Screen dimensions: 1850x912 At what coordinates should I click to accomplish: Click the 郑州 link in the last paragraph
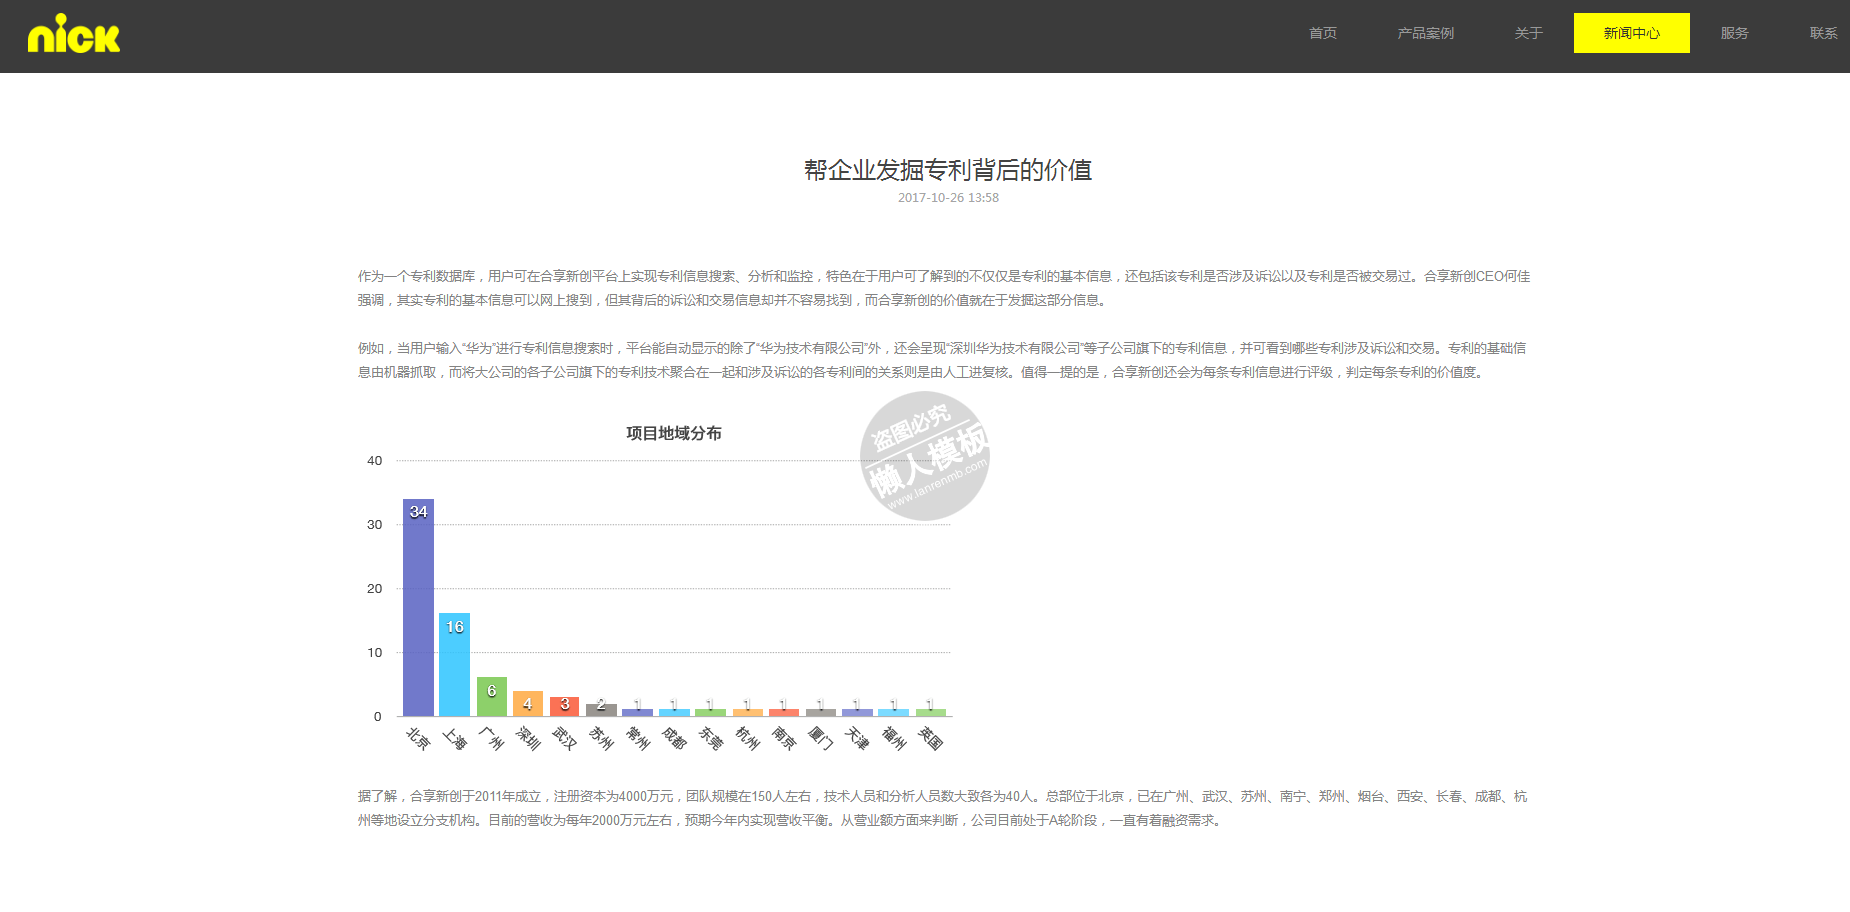pos(1331,796)
